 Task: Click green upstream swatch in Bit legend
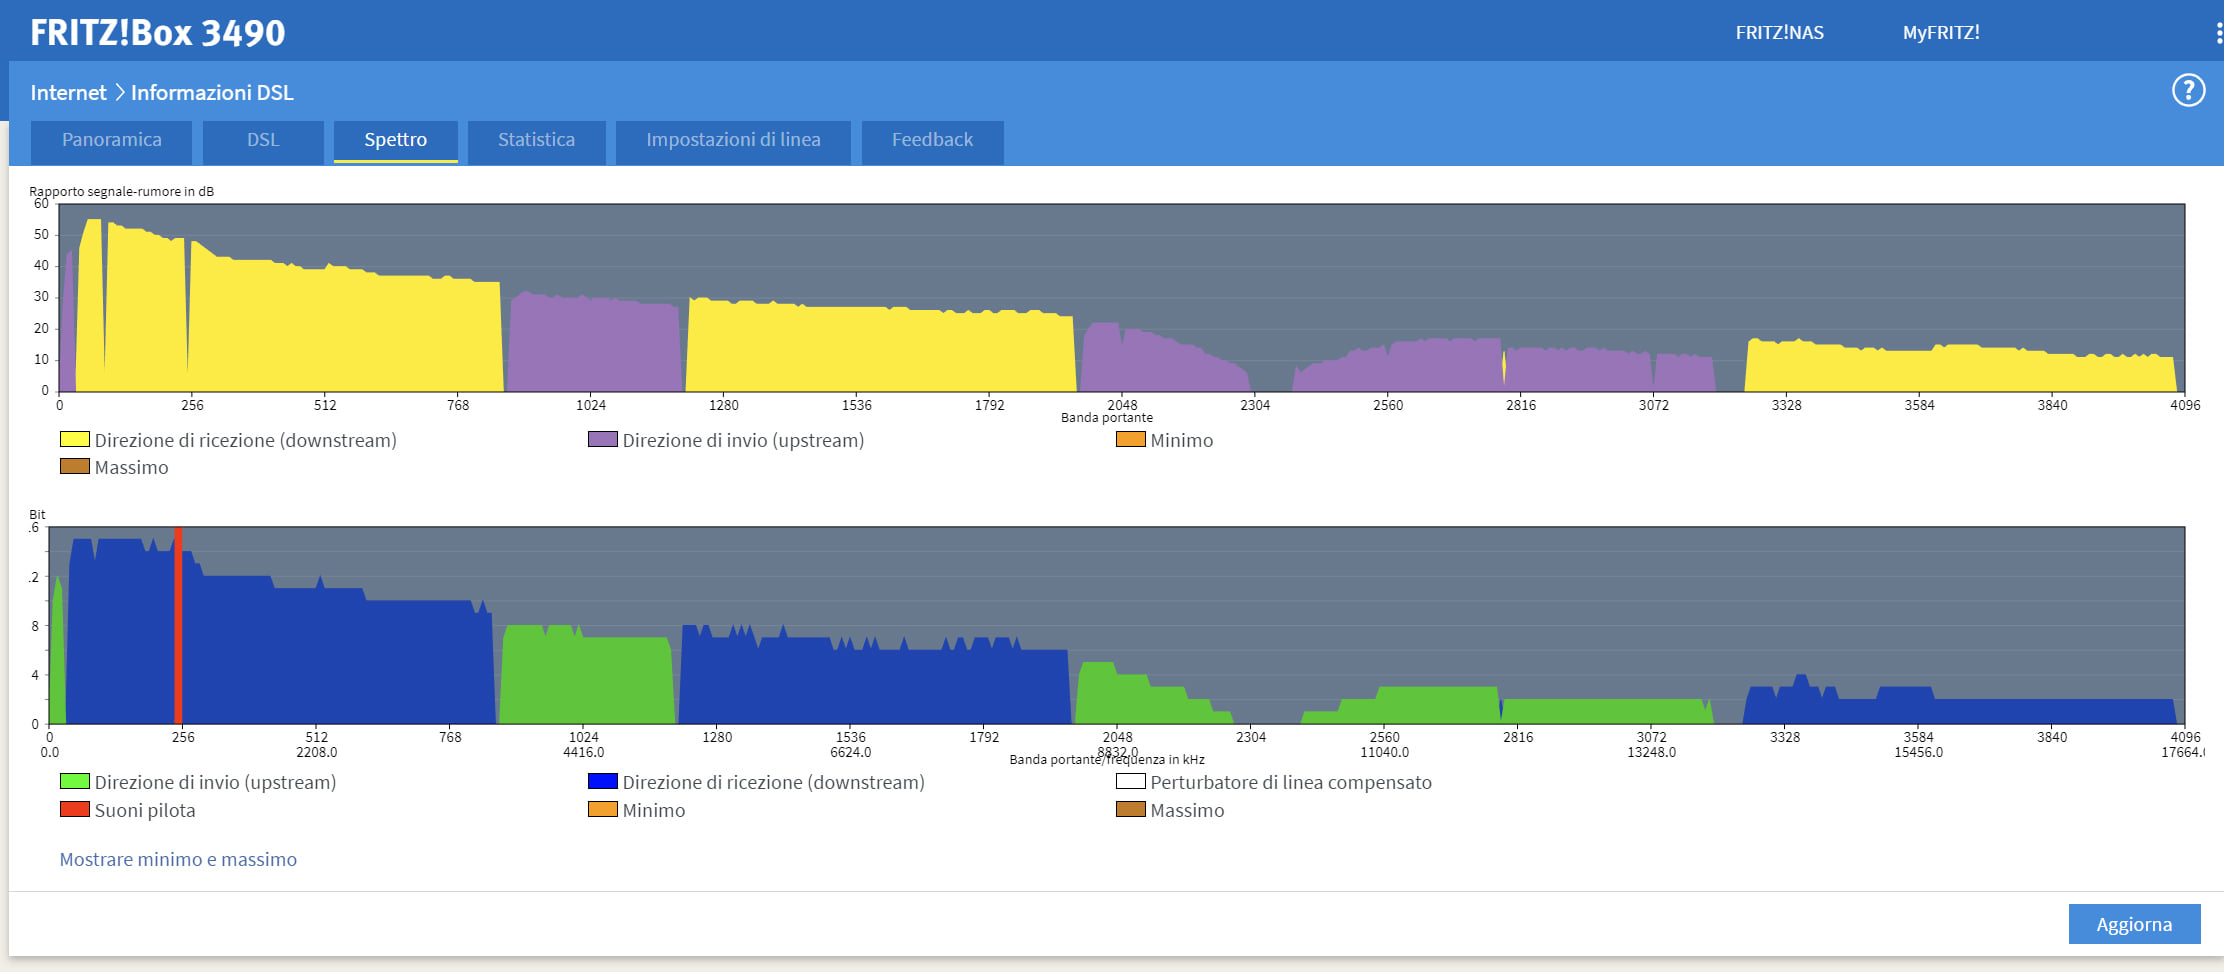coord(75,781)
